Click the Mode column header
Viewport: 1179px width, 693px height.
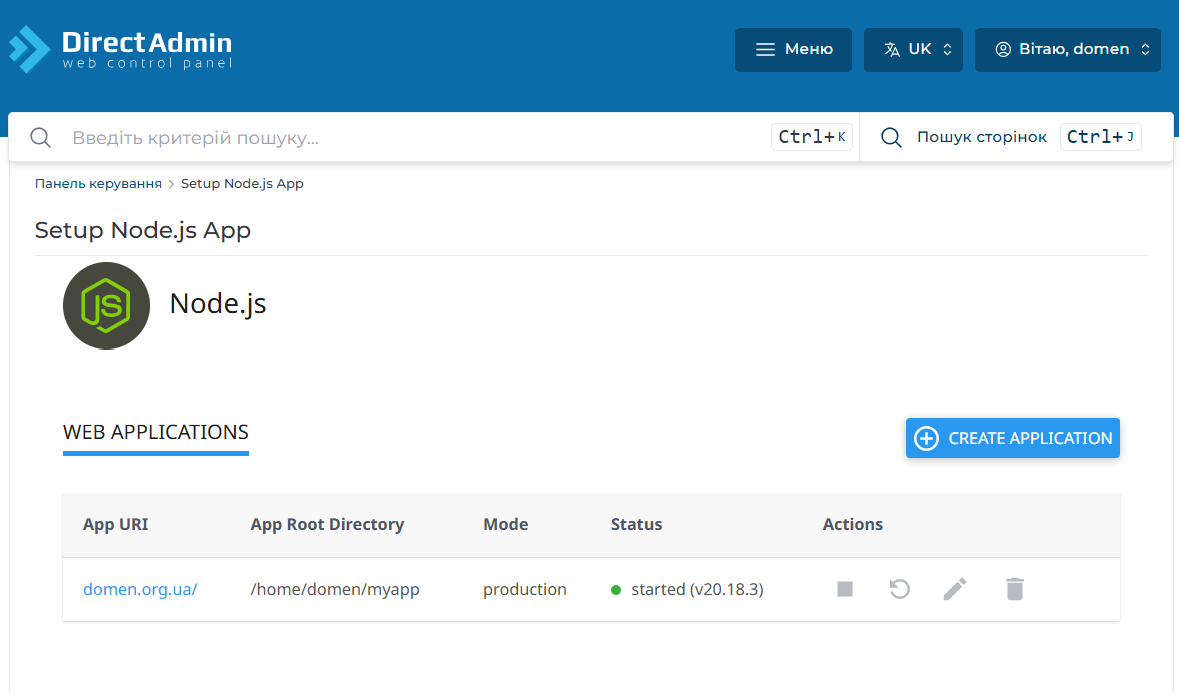pos(505,525)
